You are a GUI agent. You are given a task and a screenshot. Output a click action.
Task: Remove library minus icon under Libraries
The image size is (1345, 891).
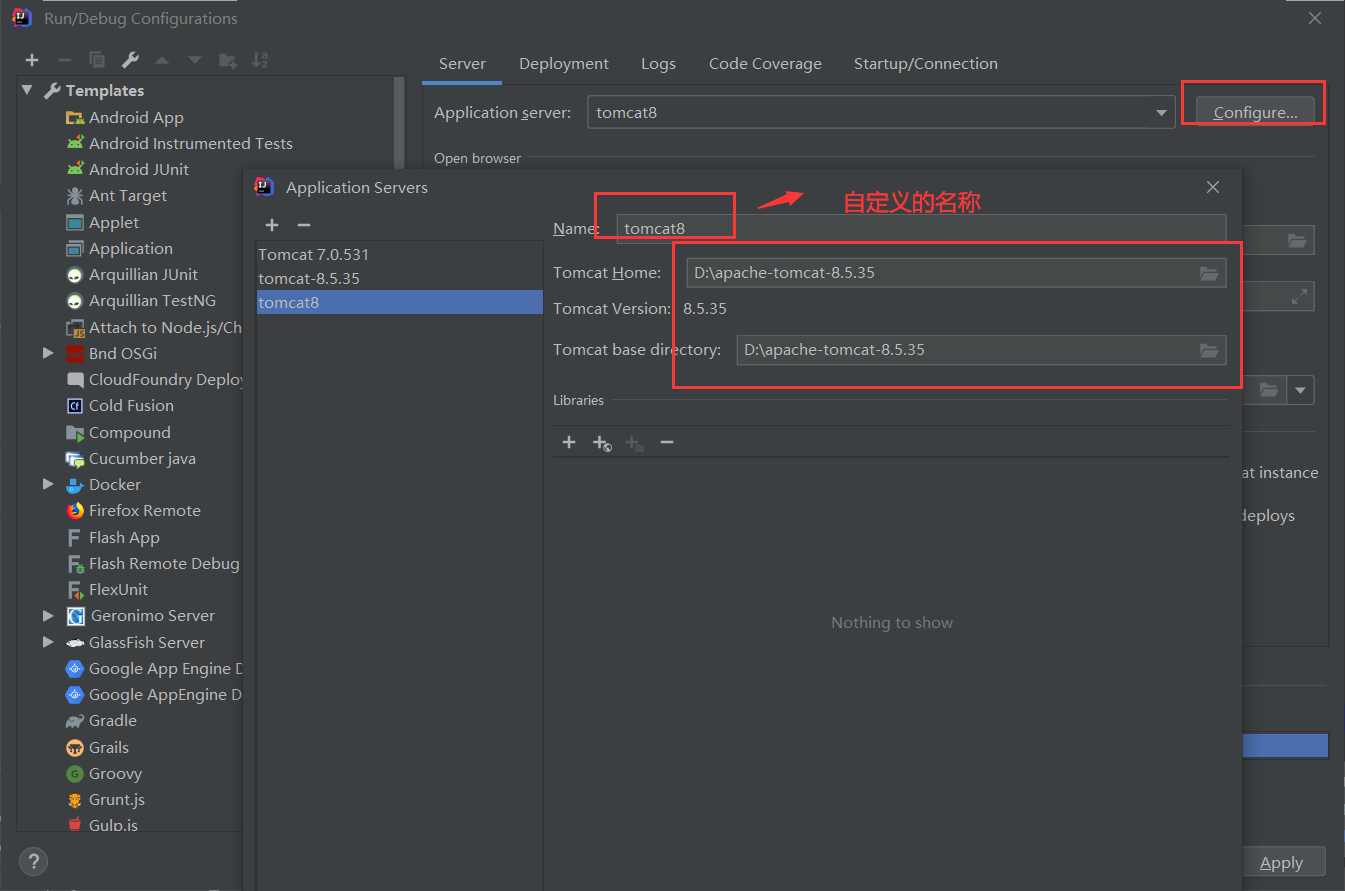click(x=667, y=442)
